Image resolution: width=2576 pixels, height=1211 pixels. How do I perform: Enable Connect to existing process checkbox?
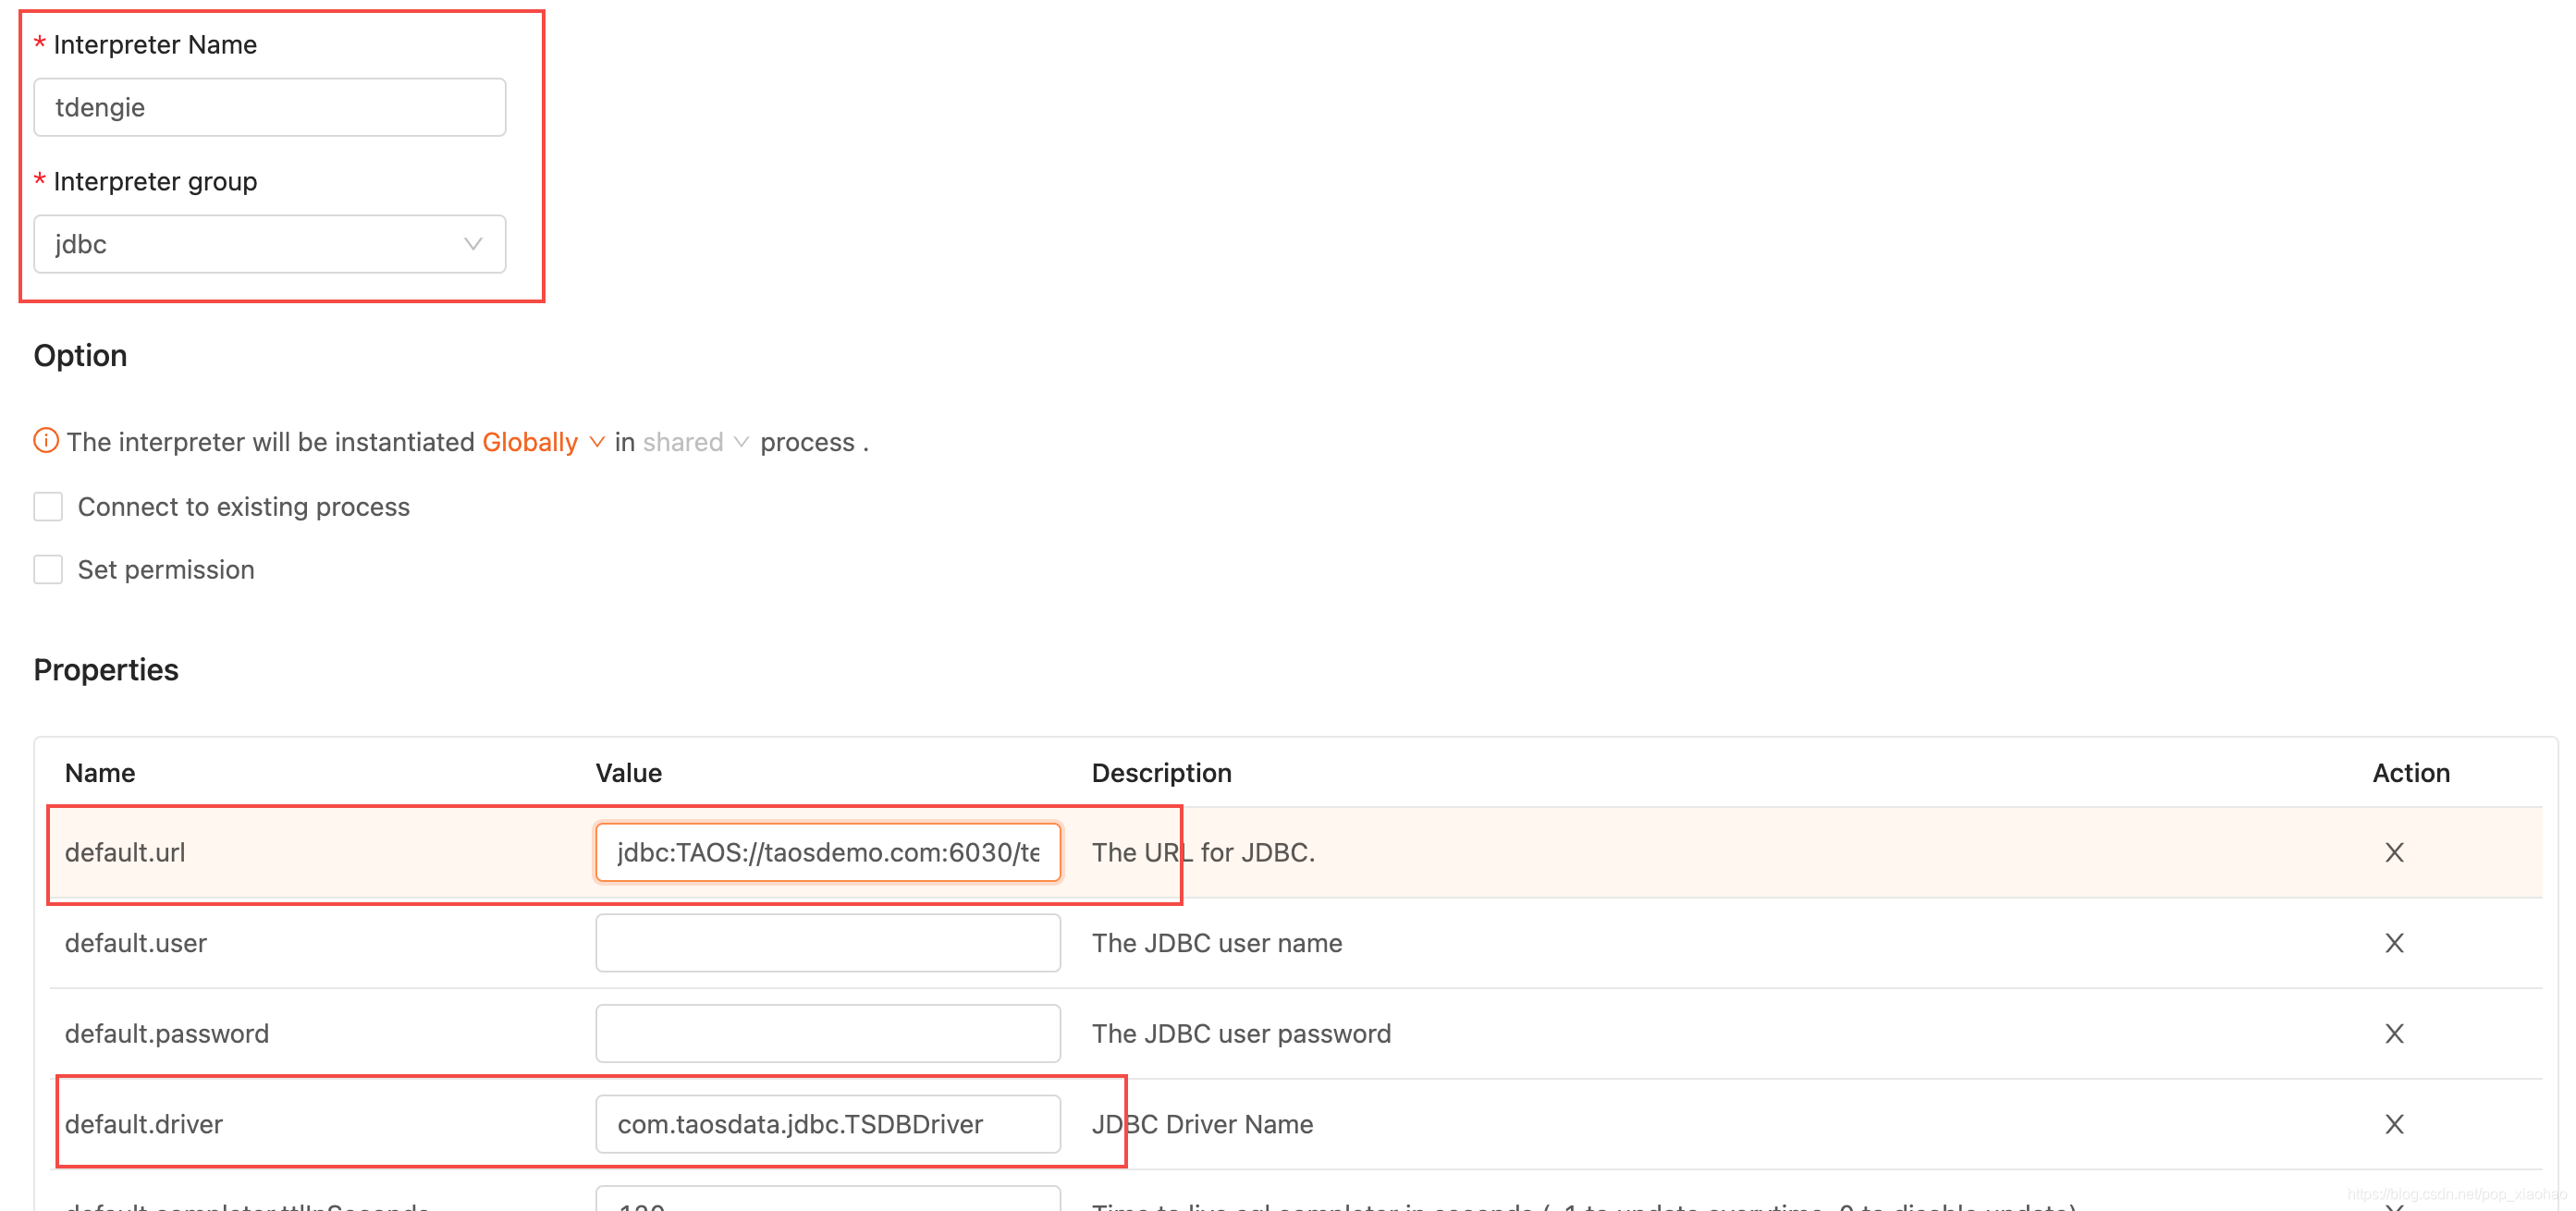[x=48, y=507]
